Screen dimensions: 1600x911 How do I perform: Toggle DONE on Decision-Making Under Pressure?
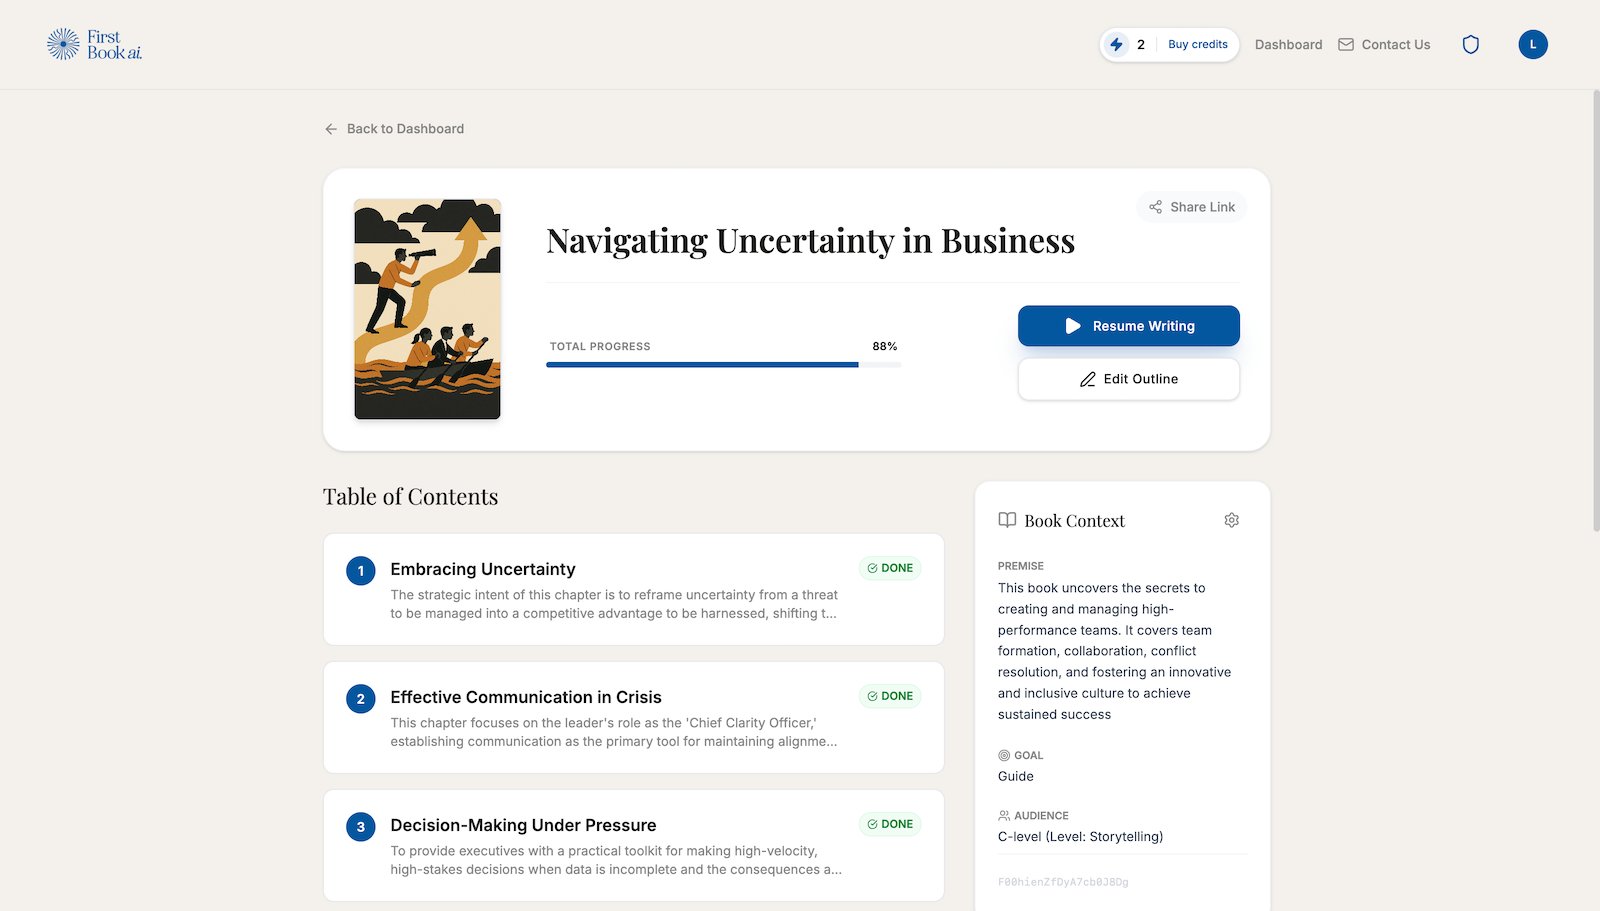coord(889,823)
